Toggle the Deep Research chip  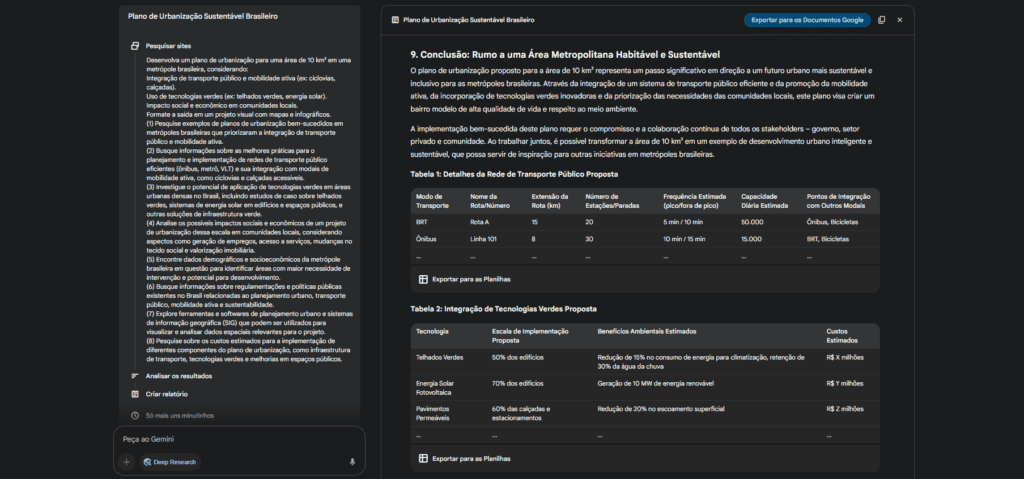point(170,462)
